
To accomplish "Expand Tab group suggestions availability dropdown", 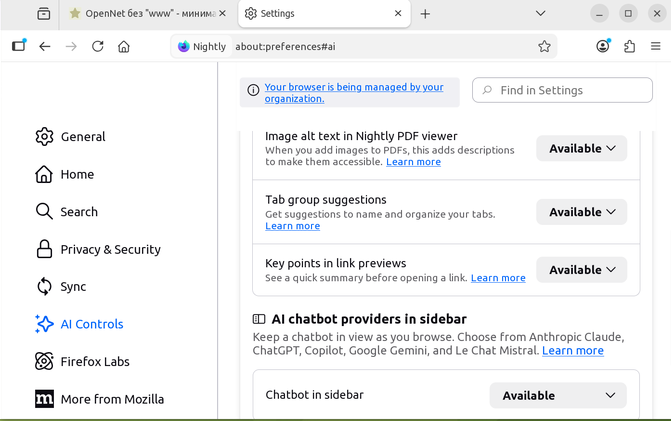I will click(581, 212).
